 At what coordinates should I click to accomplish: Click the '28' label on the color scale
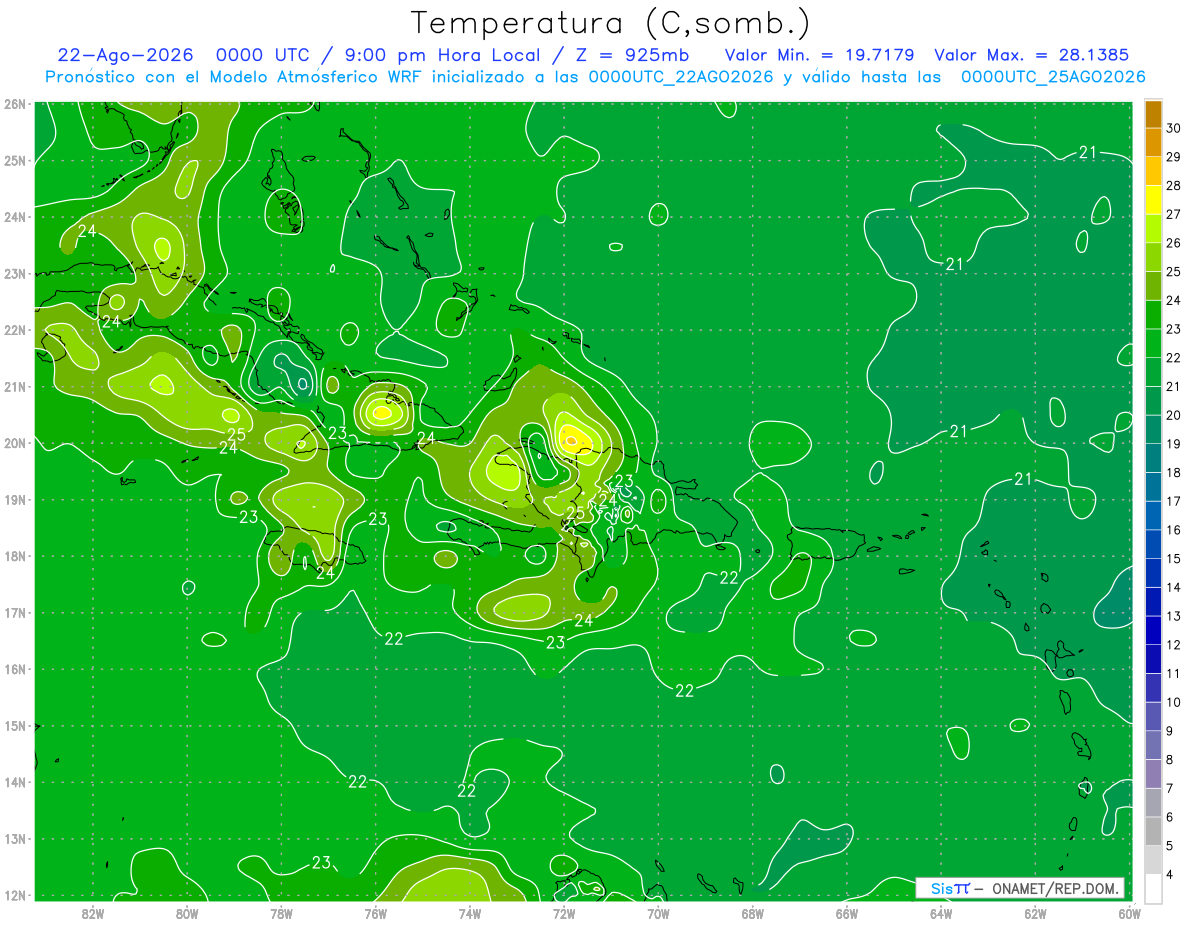(1174, 186)
